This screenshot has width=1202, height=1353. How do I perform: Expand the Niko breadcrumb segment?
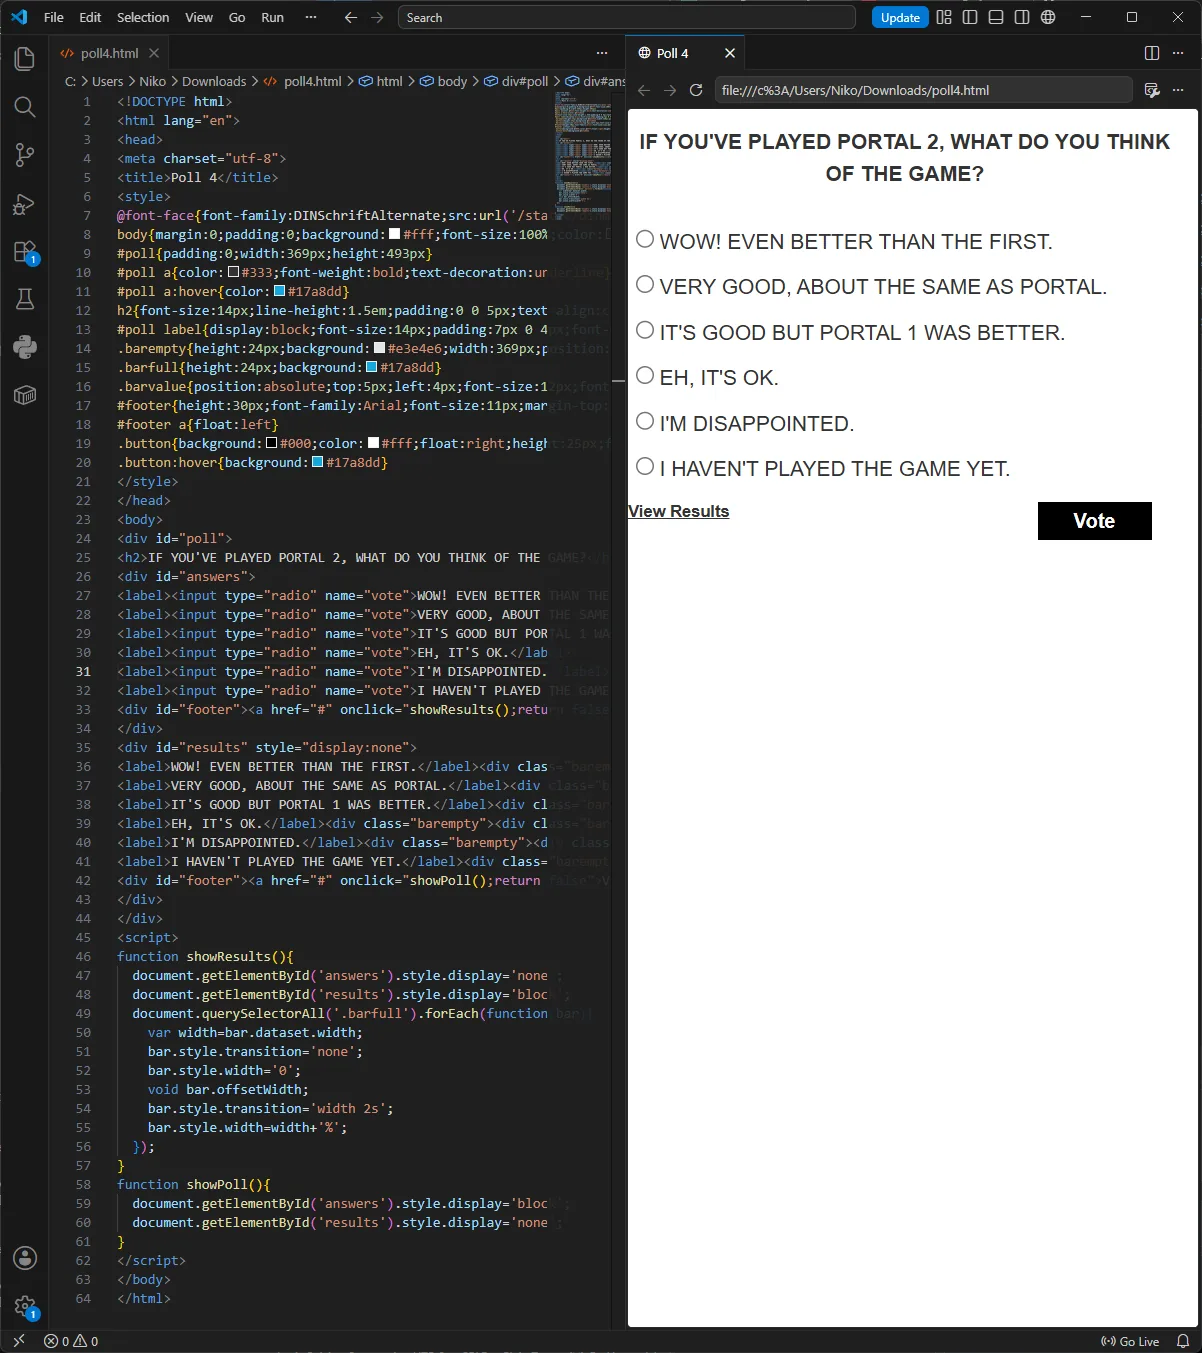pyautogui.click(x=153, y=81)
